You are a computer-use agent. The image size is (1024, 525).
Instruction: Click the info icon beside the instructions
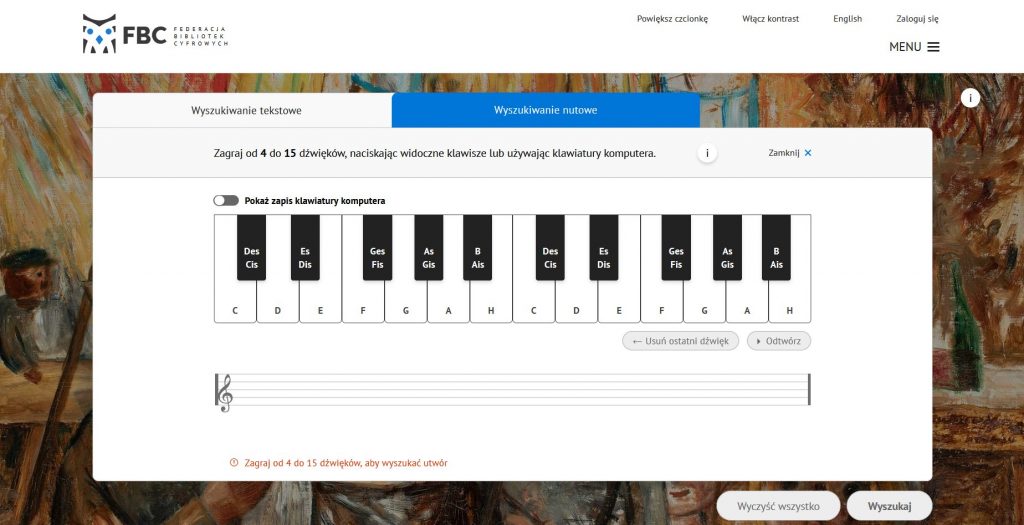coord(707,153)
